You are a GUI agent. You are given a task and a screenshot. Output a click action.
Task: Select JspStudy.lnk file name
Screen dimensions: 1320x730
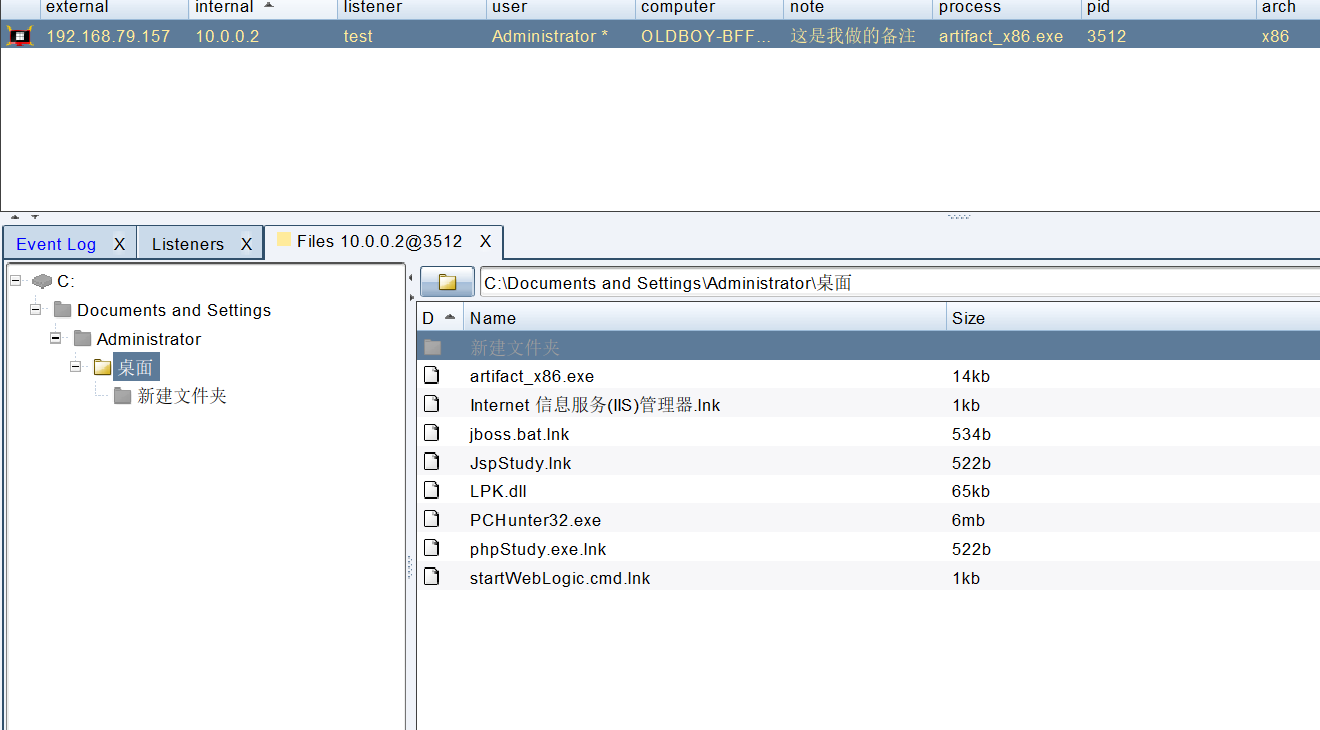pyautogui.click(x=521, y=463)
